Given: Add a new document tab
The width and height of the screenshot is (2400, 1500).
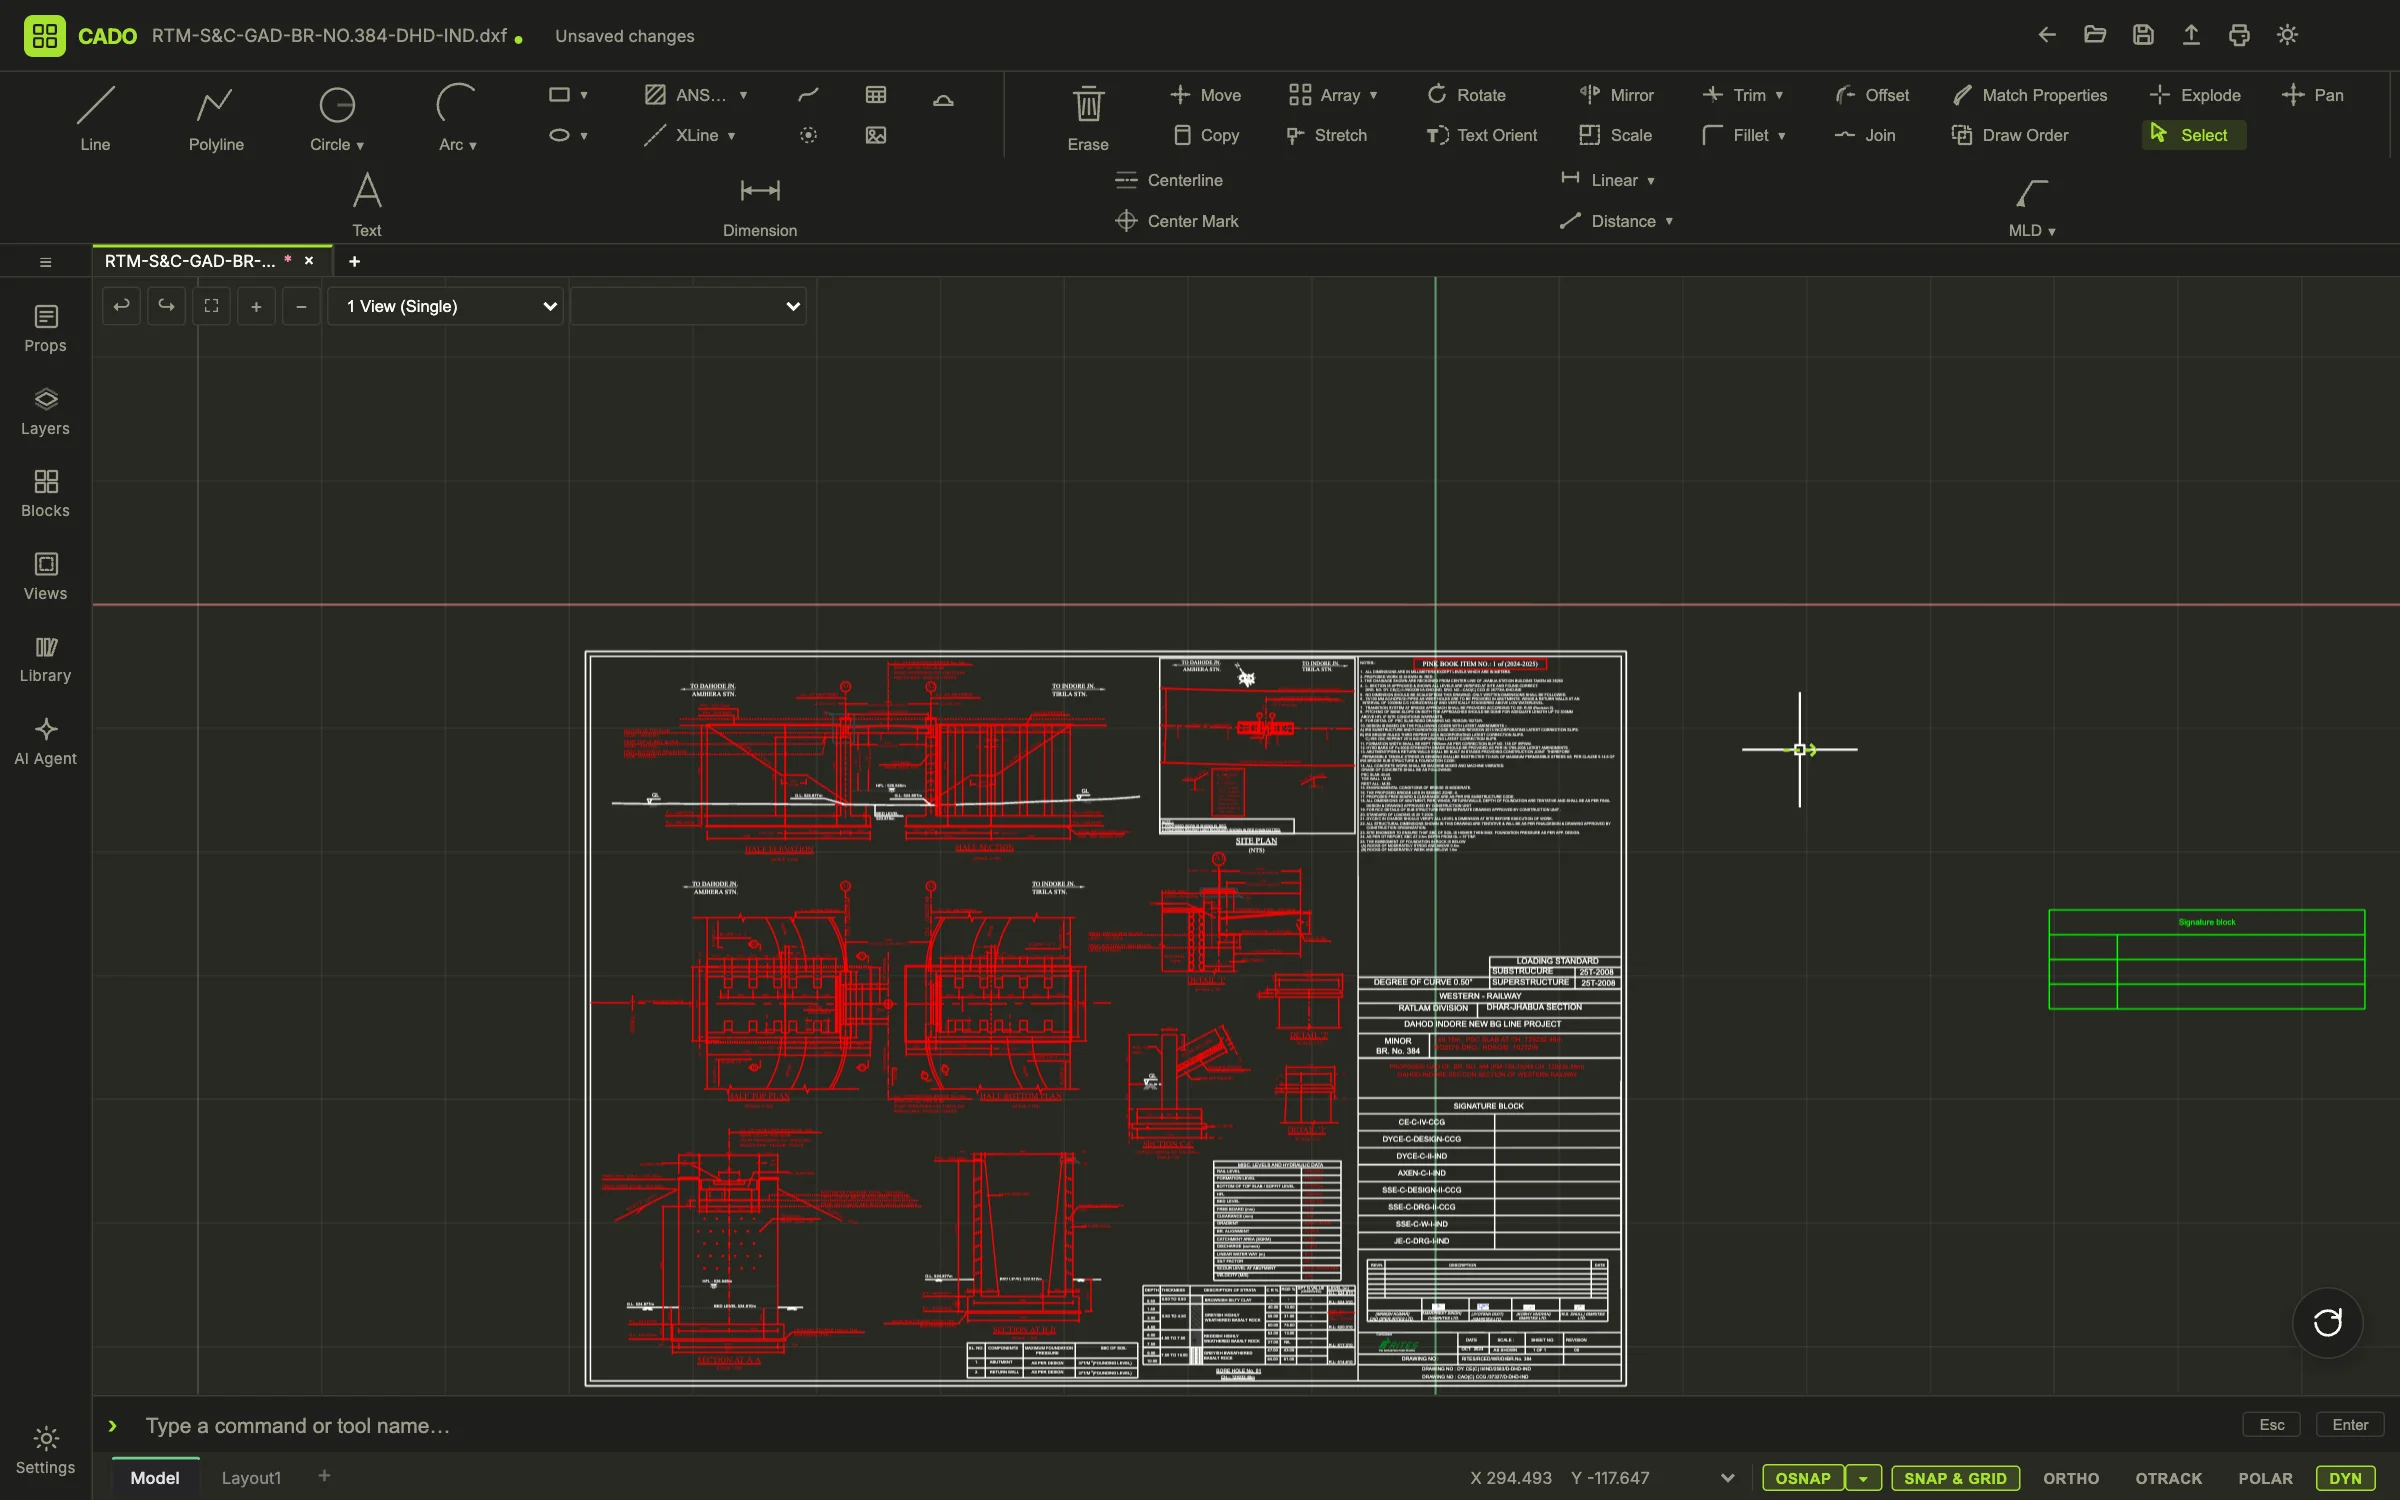Looking at the screenshot, I should tap(354, 261).
